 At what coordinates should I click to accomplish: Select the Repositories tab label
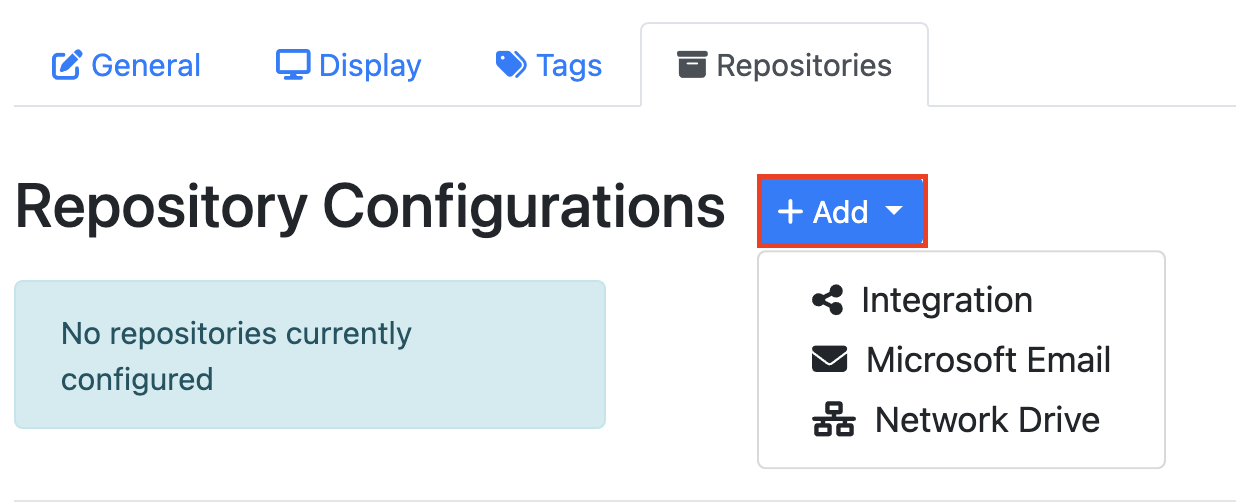[804, 66]
